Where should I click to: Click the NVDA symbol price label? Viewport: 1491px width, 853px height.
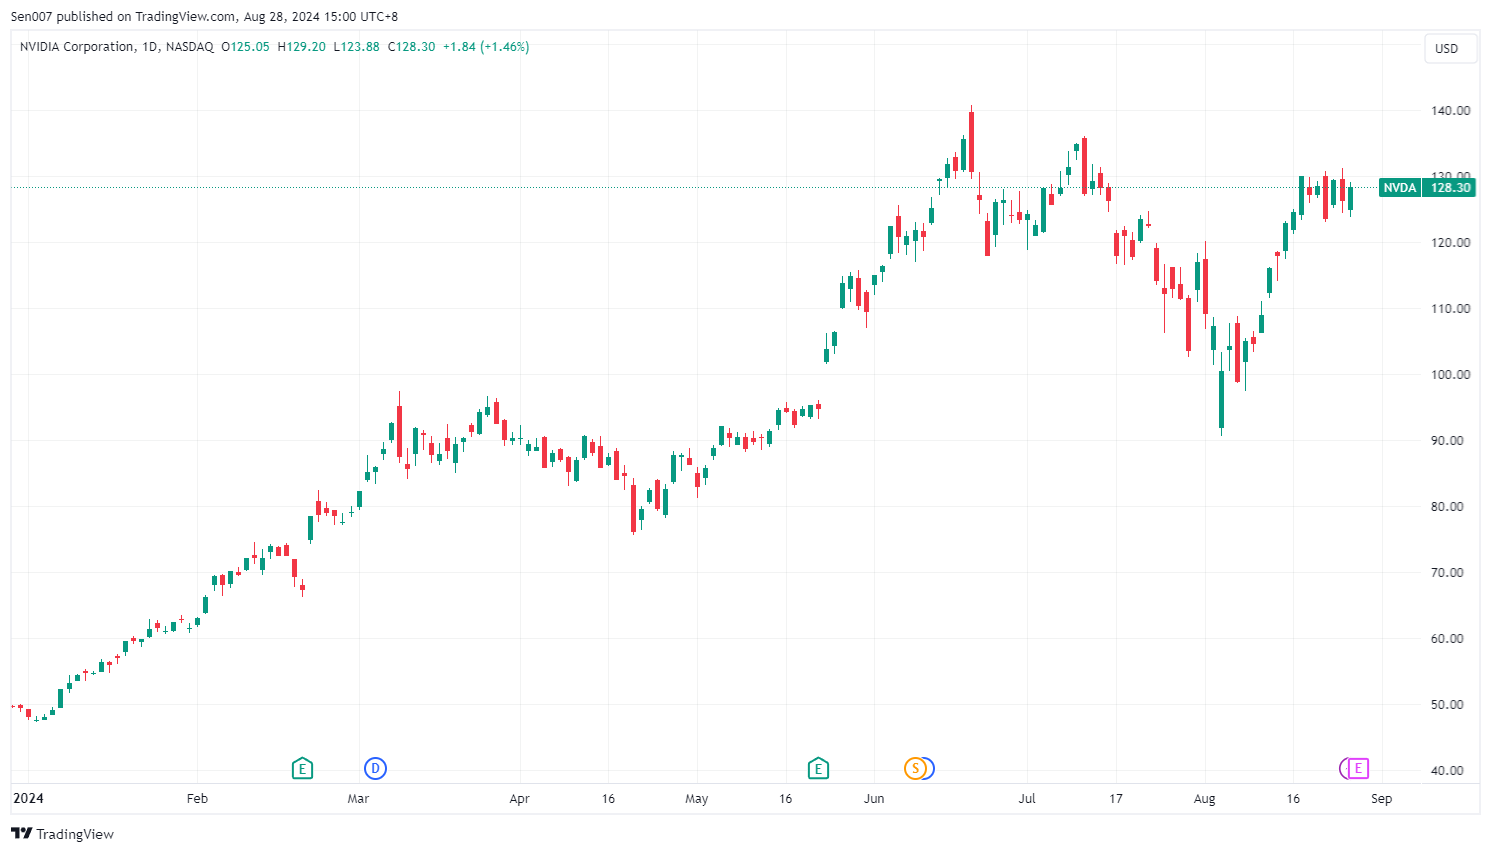click(x=1399, y=187)
